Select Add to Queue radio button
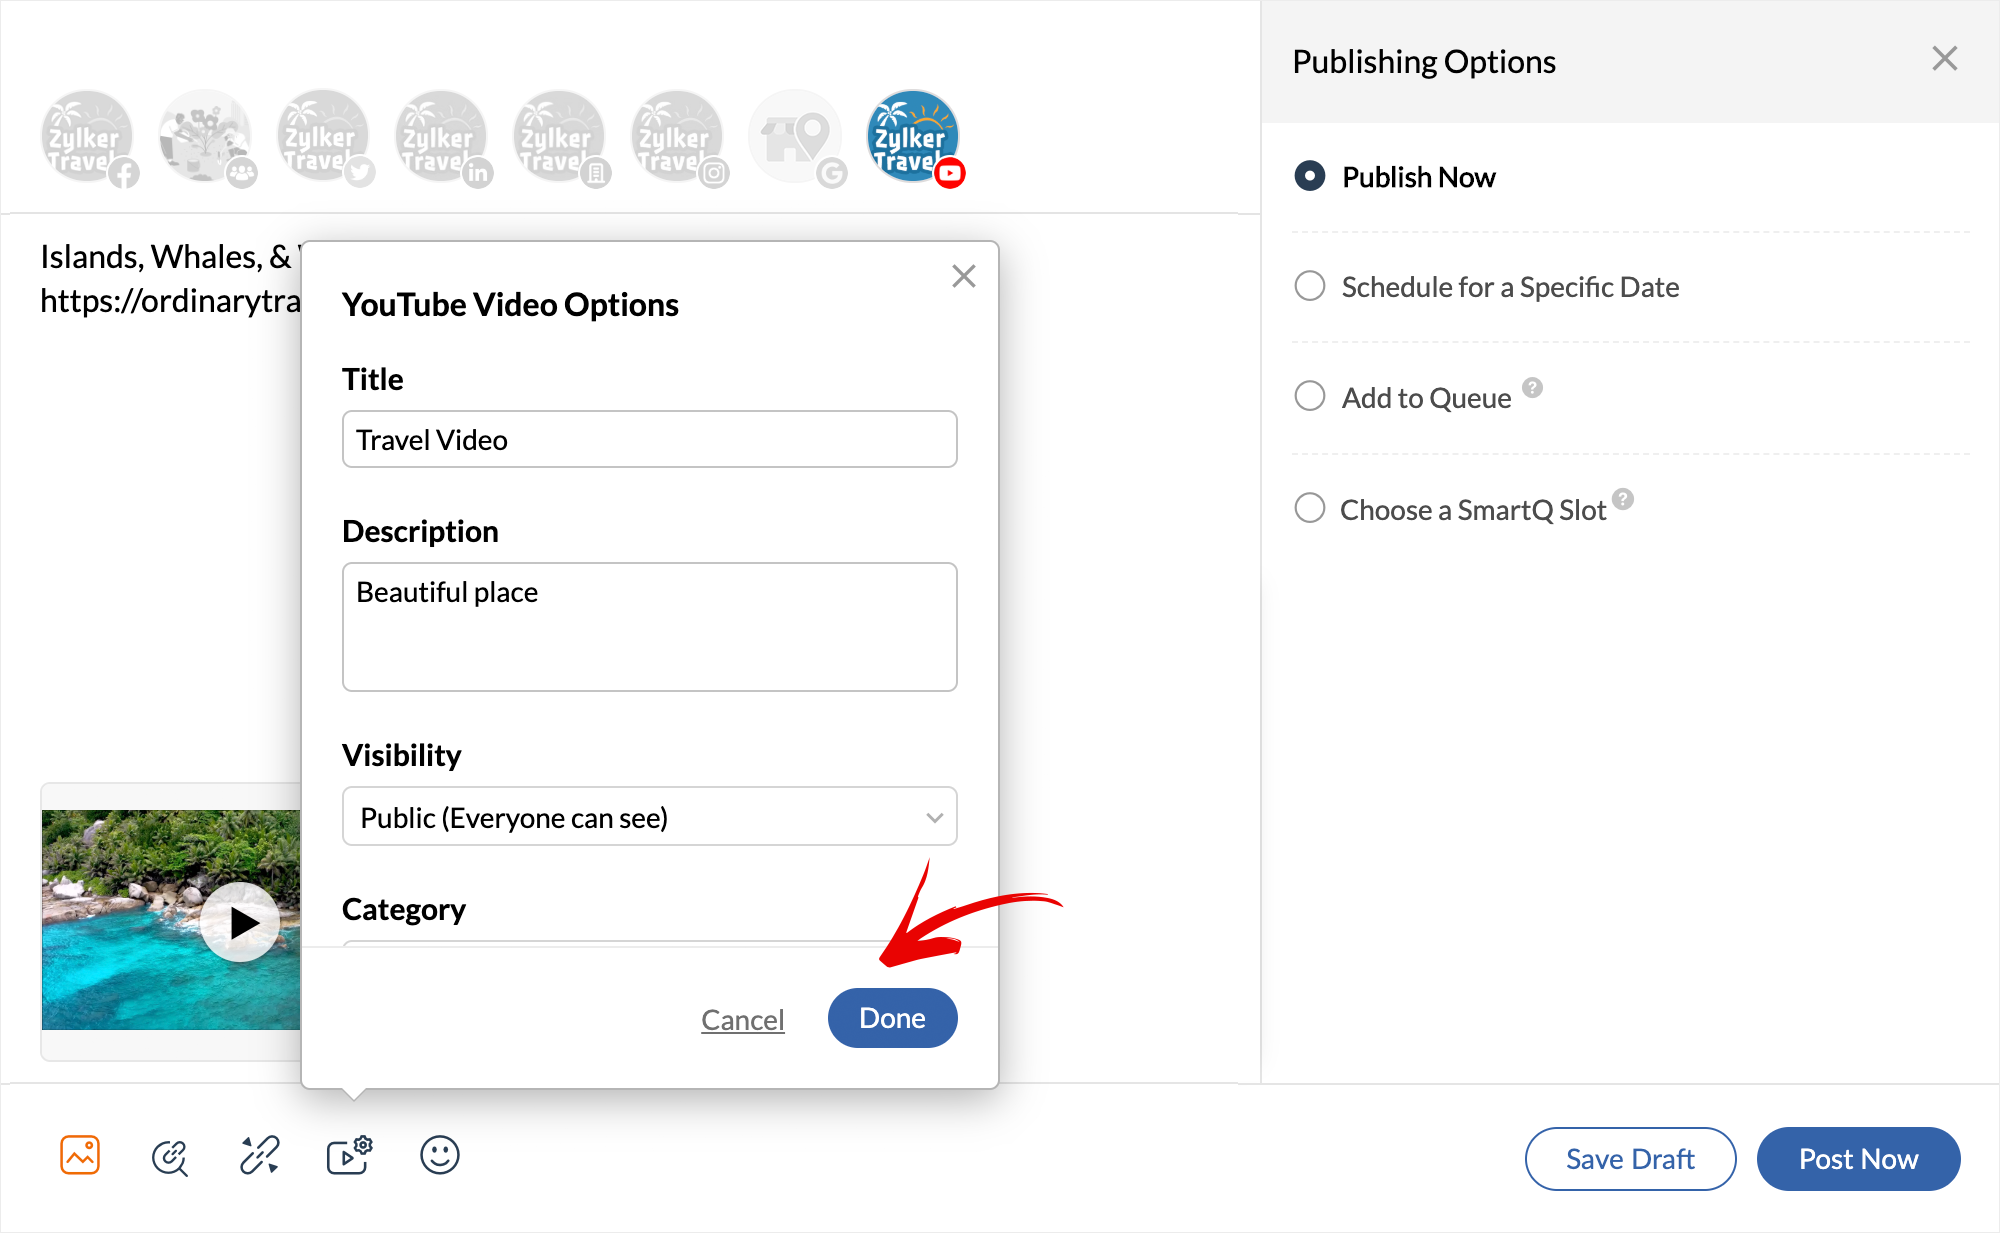2000x1233 pixels. click(1310, 397)
